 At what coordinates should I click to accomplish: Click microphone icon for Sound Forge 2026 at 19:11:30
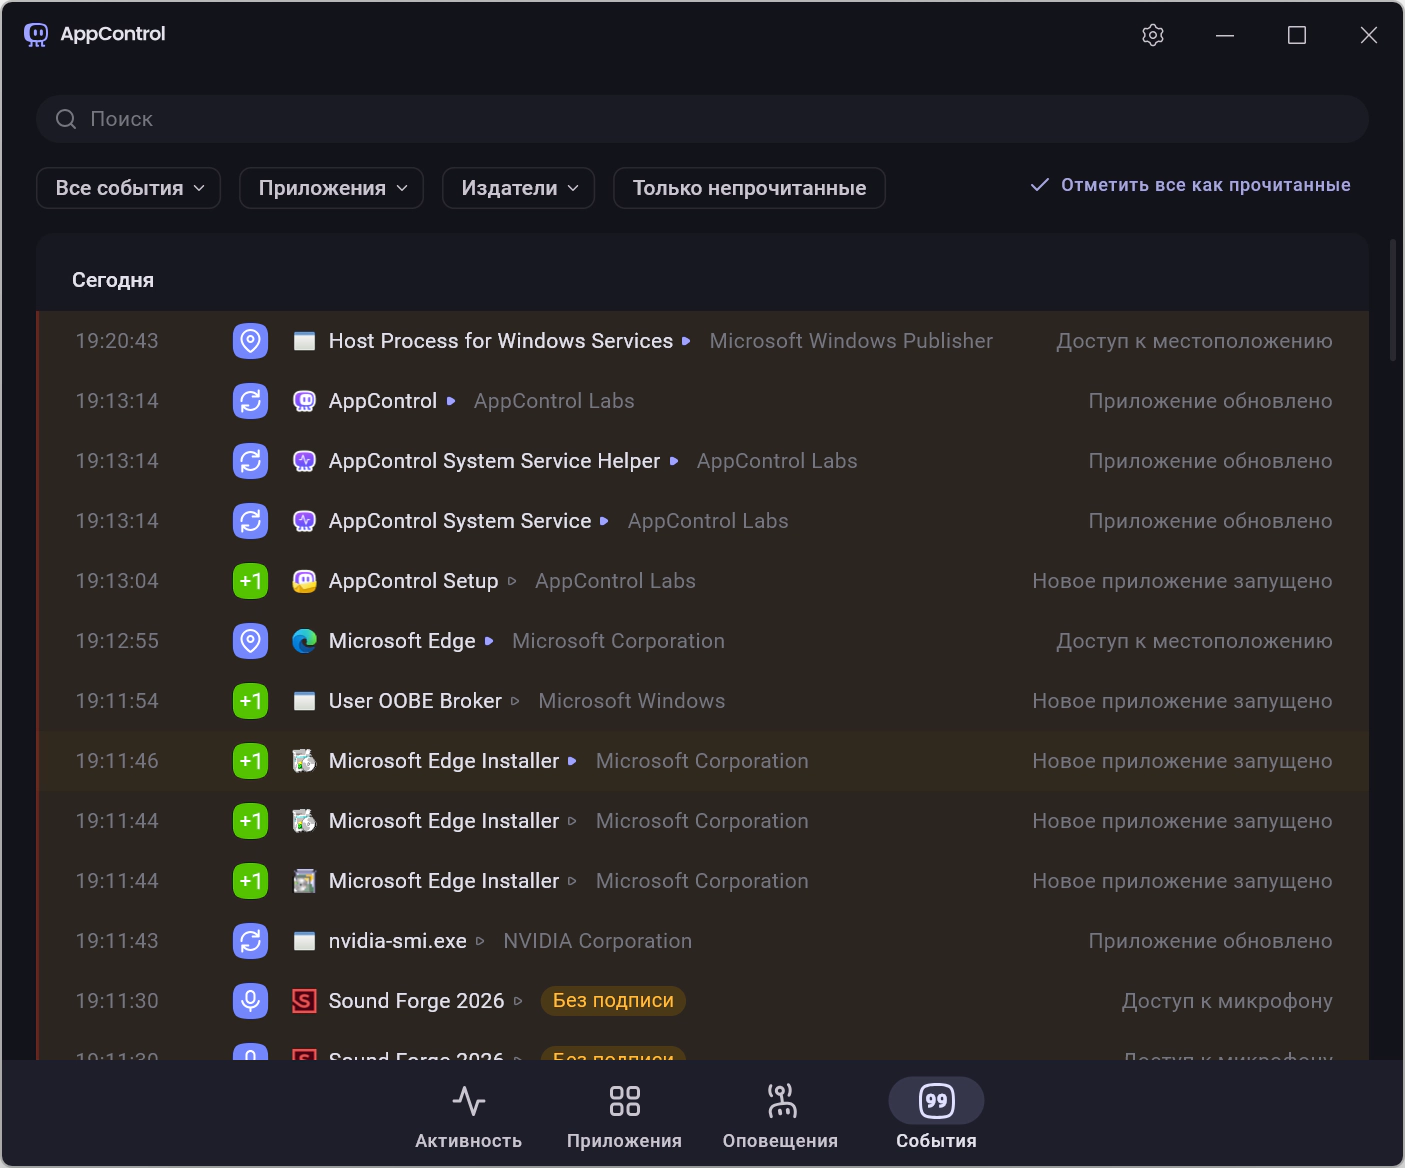click(250, 1001)
